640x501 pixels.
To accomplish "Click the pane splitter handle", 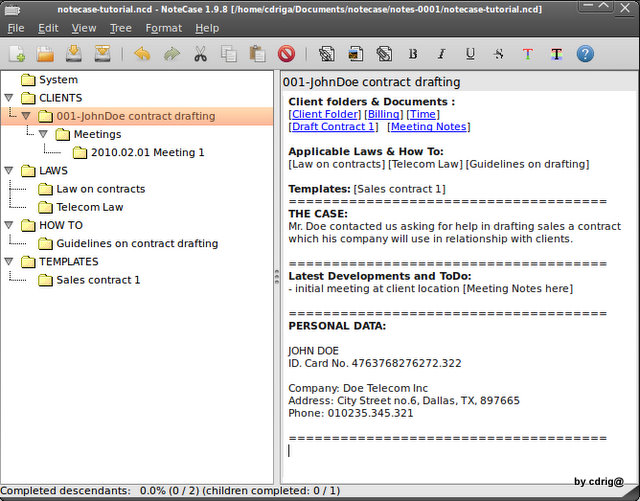I will click(x=277, y=277).
